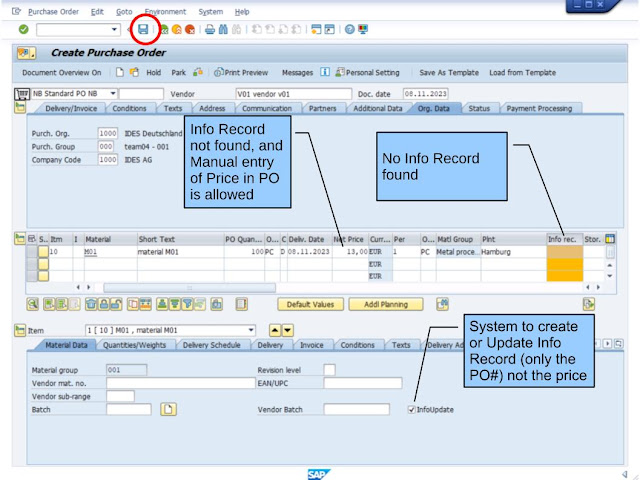Click the sort ascending icon in item toolbar
The height and width of the screenshot is (480, 640).
tap(162, 304)
